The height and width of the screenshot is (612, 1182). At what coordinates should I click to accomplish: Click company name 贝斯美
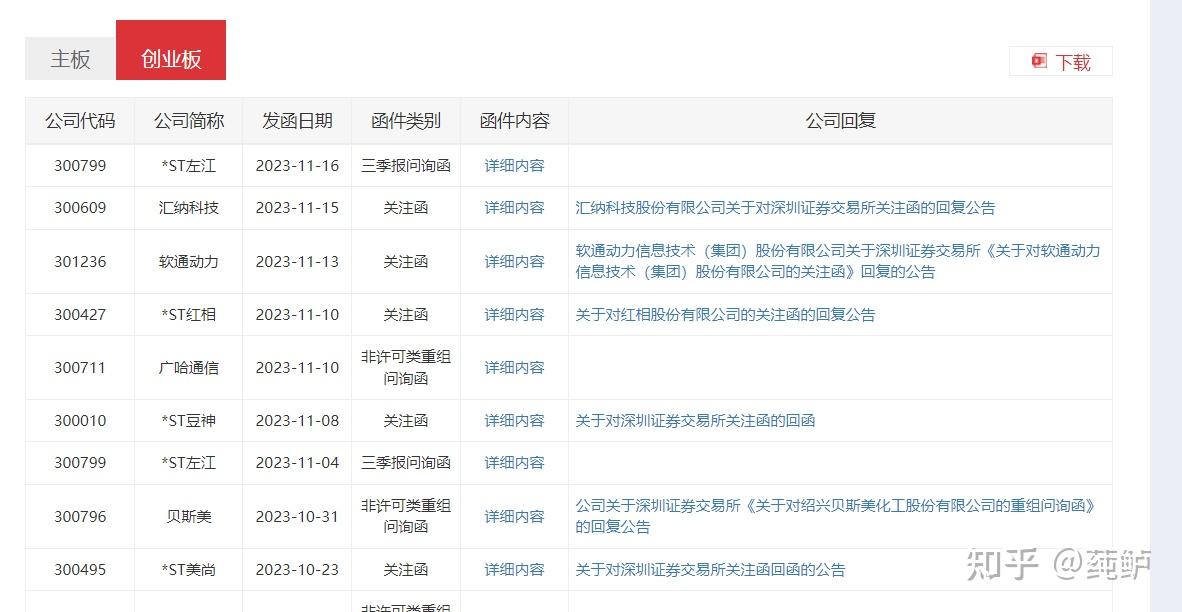pos(188,517)
